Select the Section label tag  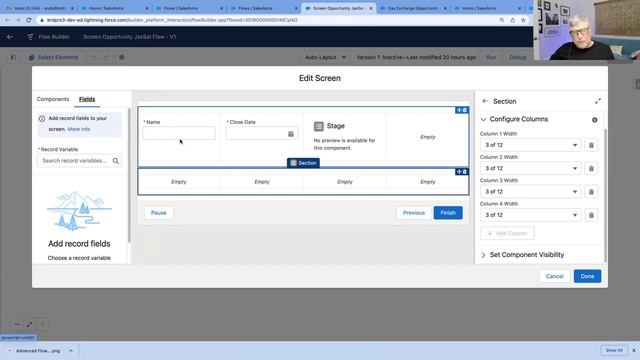pos(303,163)
